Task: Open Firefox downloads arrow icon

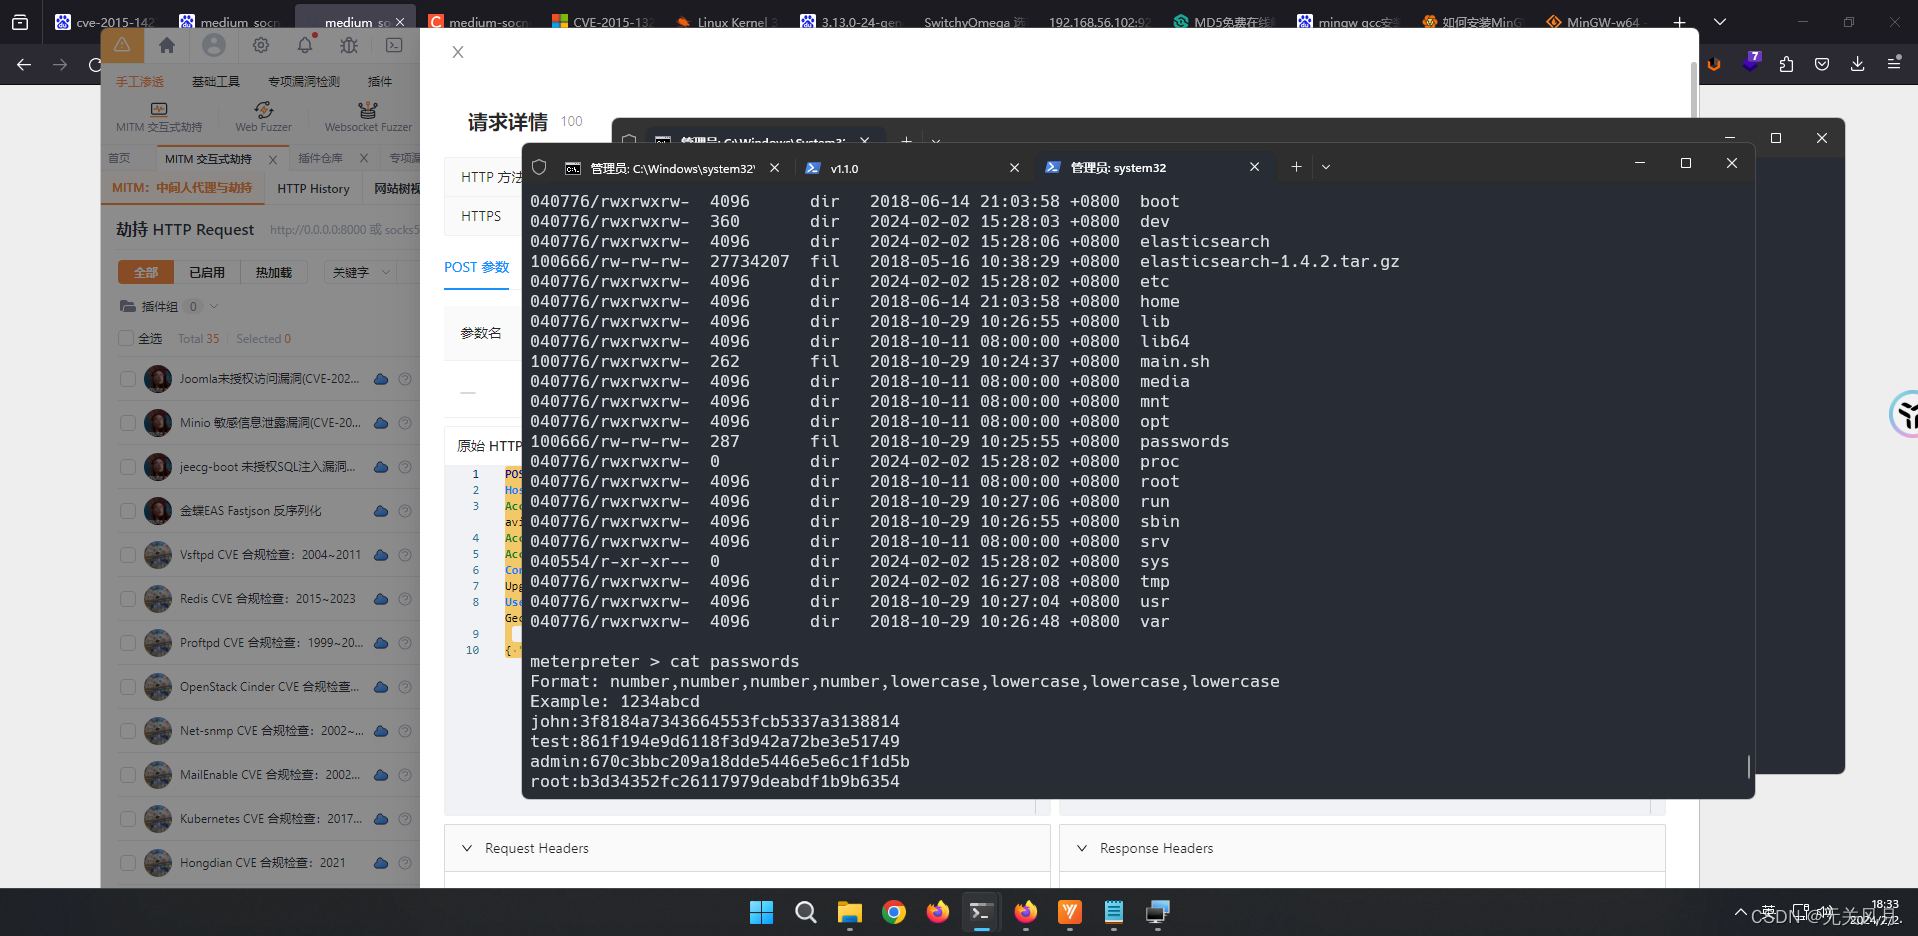Action: click(1857, 64)
